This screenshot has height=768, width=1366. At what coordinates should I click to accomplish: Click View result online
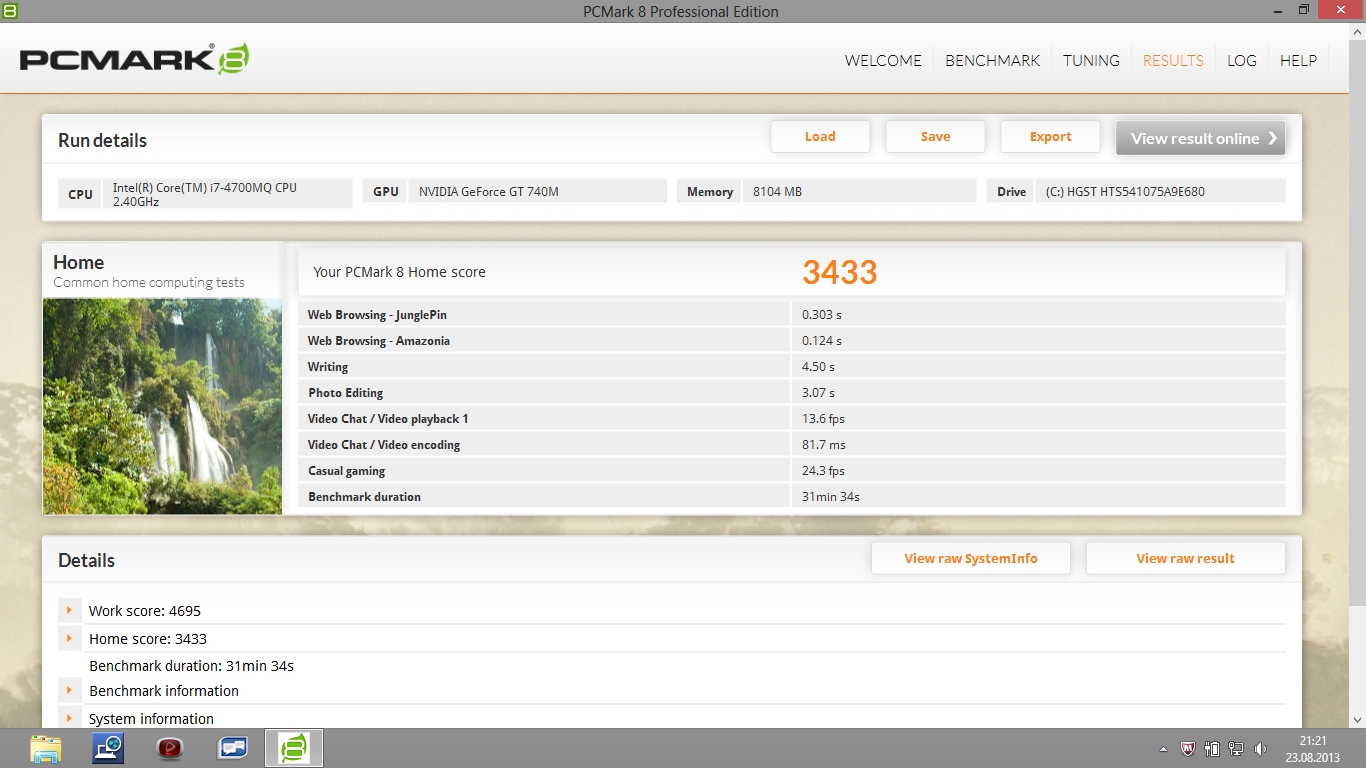coord(1200,138)
